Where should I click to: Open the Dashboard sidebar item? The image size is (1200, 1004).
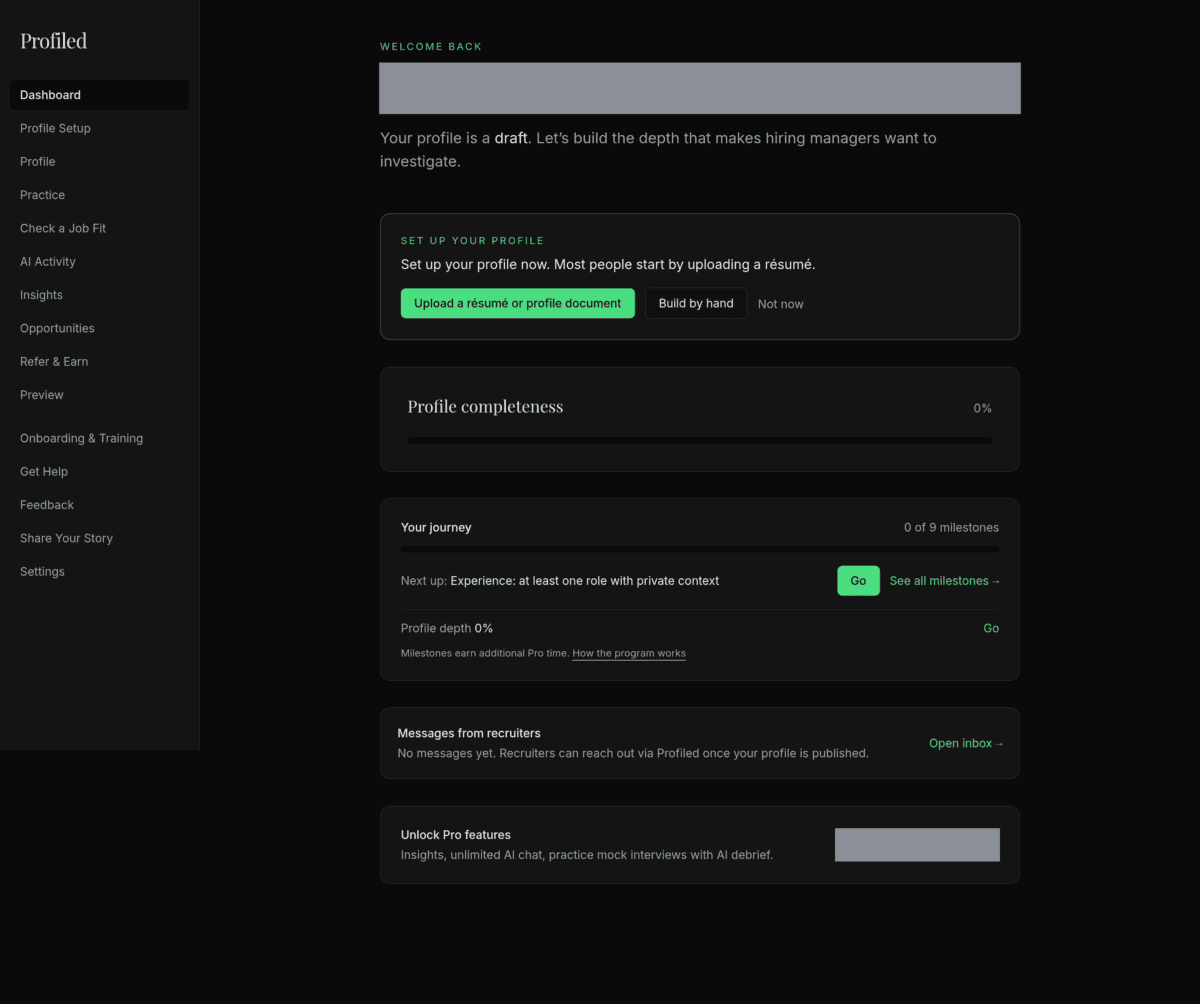[x=99, y=95]
